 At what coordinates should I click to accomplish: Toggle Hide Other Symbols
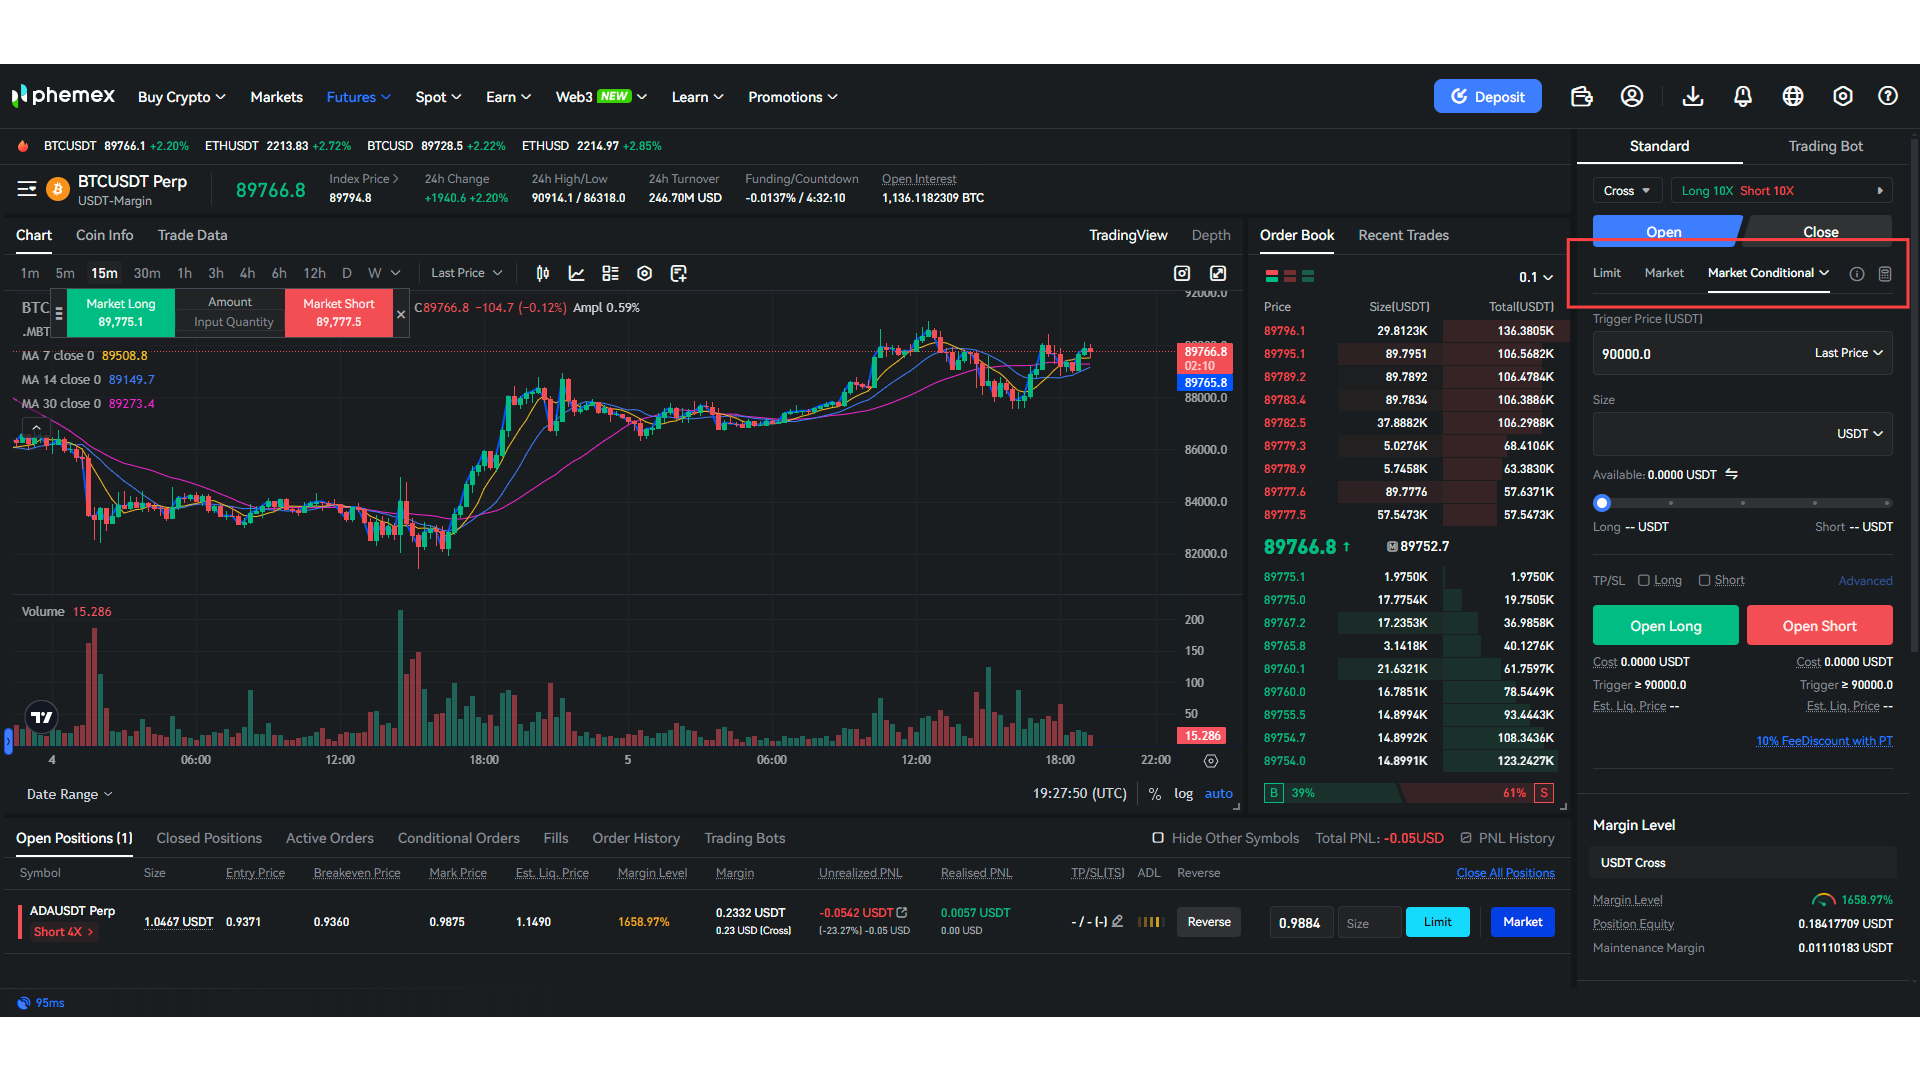click(x=1157, y=838)
